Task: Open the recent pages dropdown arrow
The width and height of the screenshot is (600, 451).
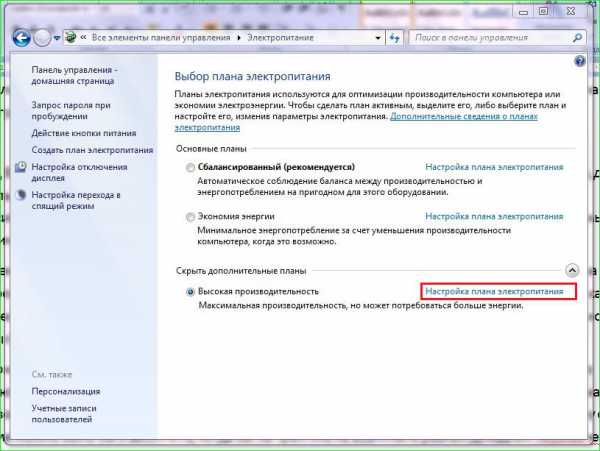Action: 57,38
